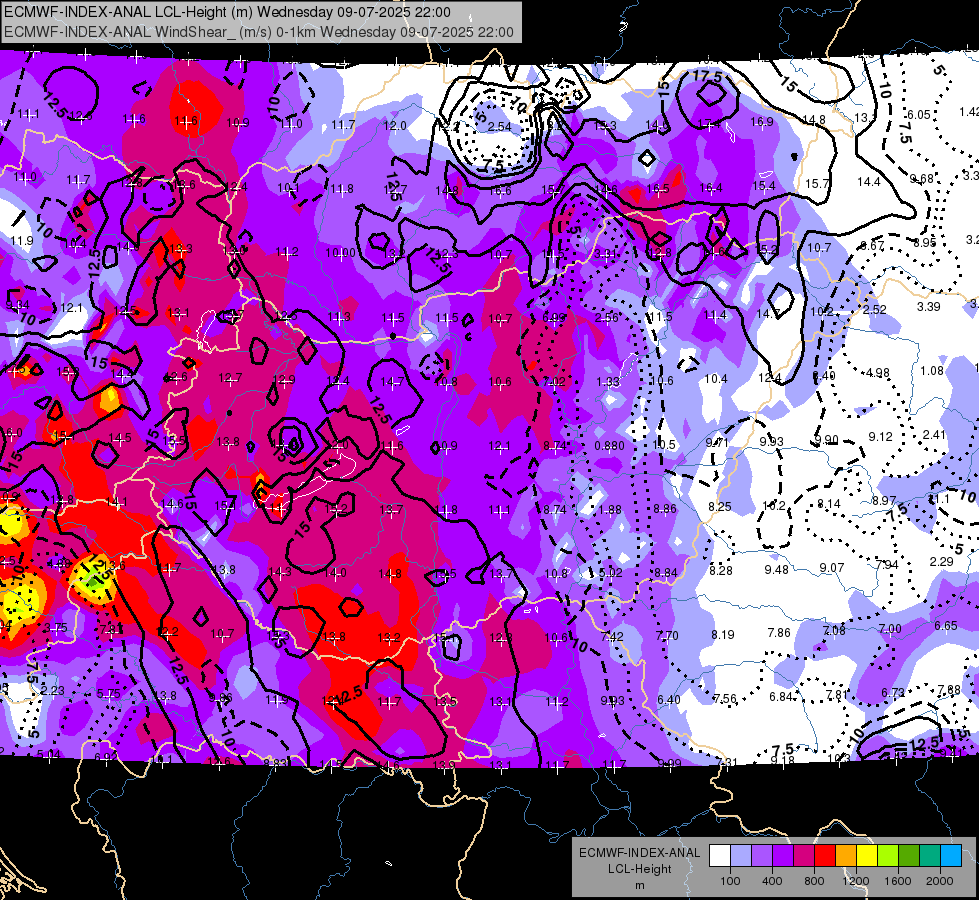Click the 2.29 grid value
This screenshot has width=979, height=900.
point(942,561)
